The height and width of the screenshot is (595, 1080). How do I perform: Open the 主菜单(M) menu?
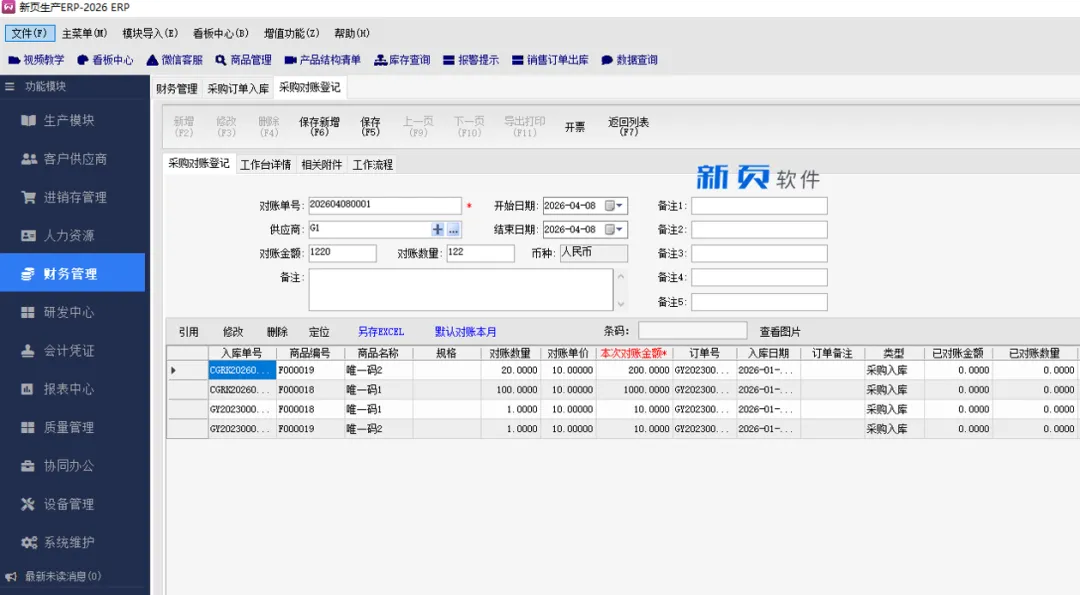84,33
